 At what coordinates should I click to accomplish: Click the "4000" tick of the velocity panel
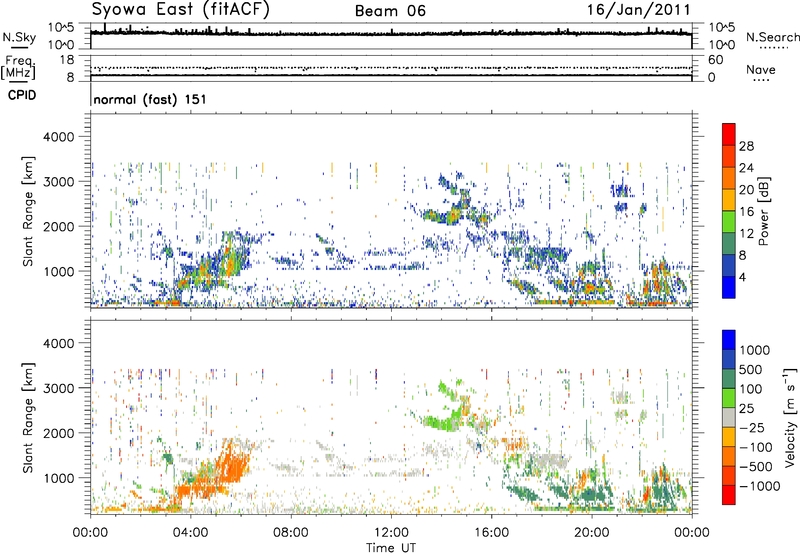tap(59, 343)
